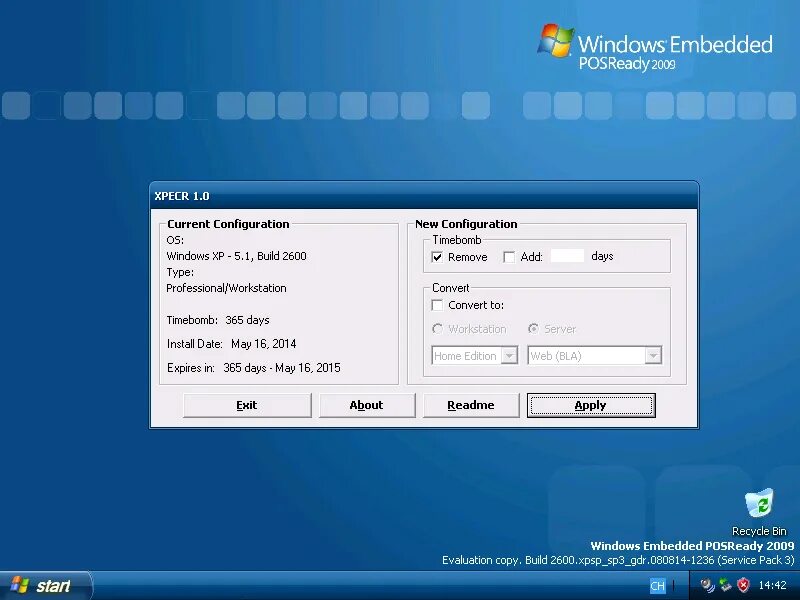Enable the Add days checkbox

(508, 257)
